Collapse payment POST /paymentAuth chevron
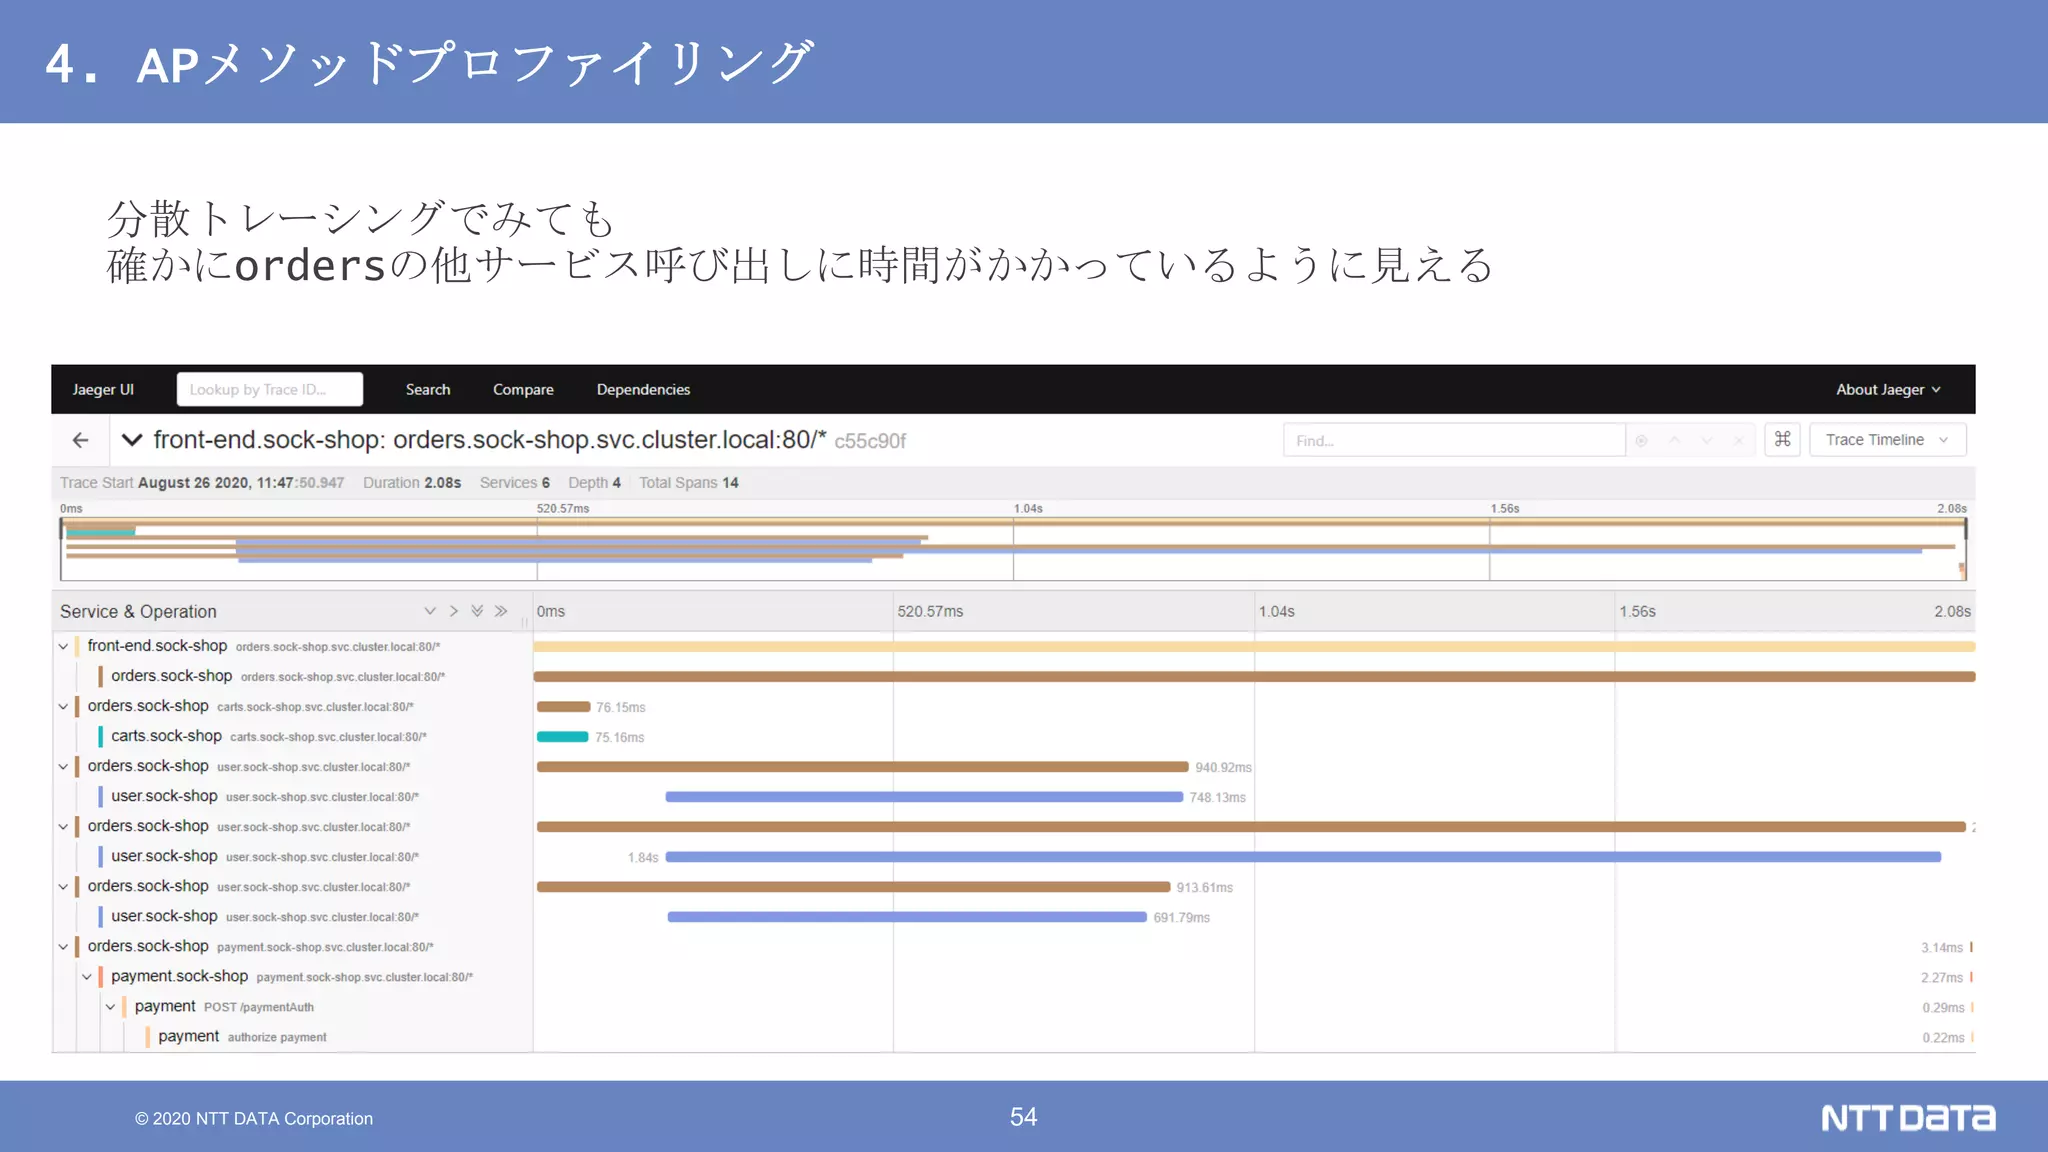This screenshot has height=1152, width=2048. click(x=111, y=1007)
